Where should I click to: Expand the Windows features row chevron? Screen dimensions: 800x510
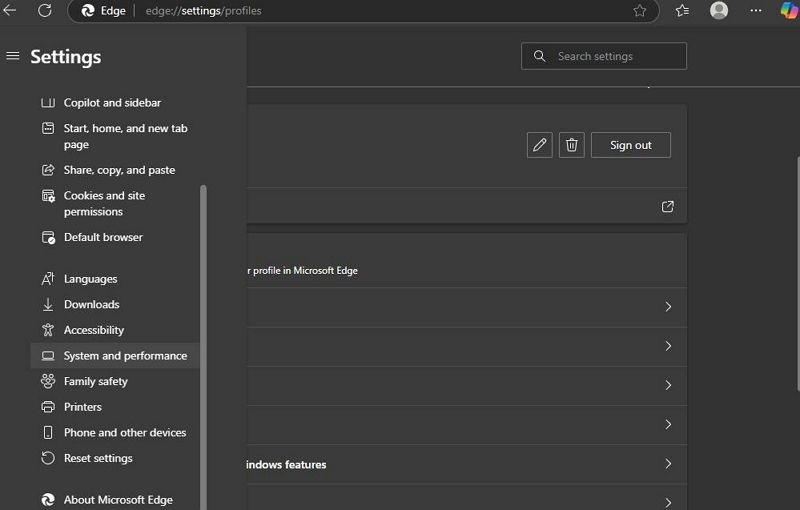click(668, 464)
